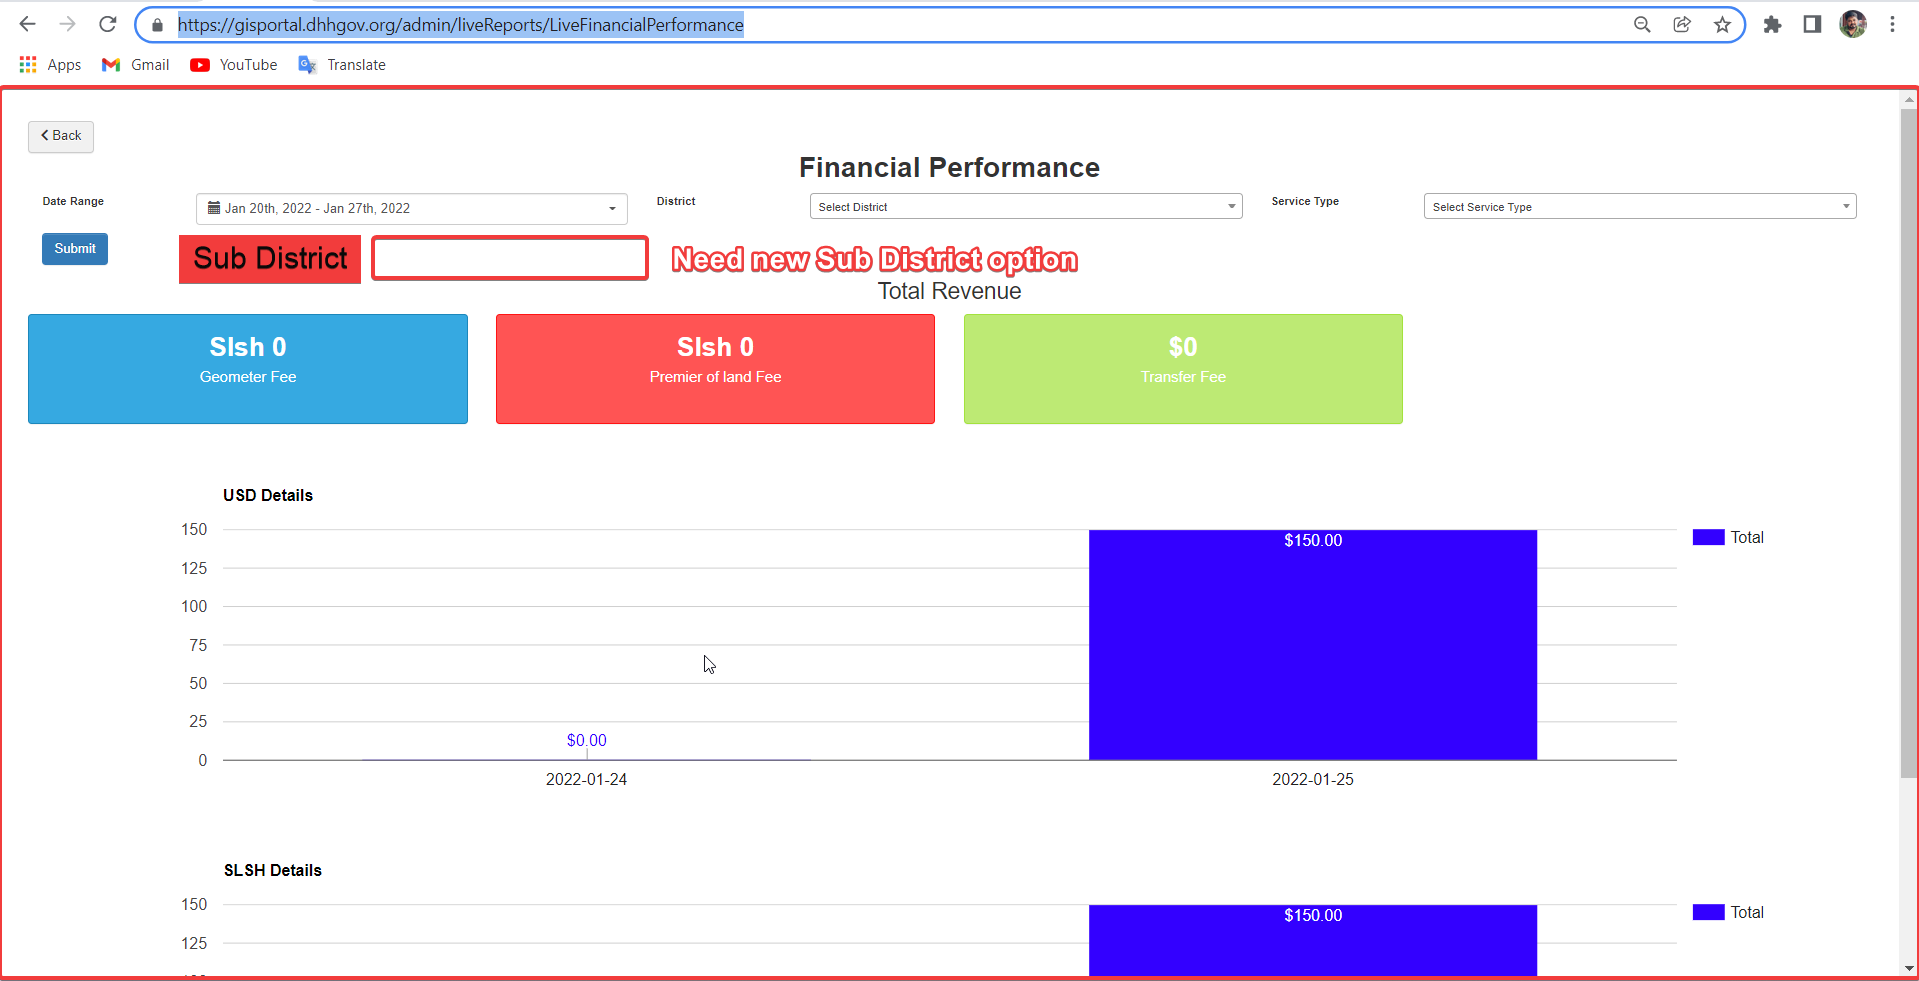The width and height of the screenshot is (1919, 981).
Task: Open the YouTube bookmark
Action: (x=234, y=65)
